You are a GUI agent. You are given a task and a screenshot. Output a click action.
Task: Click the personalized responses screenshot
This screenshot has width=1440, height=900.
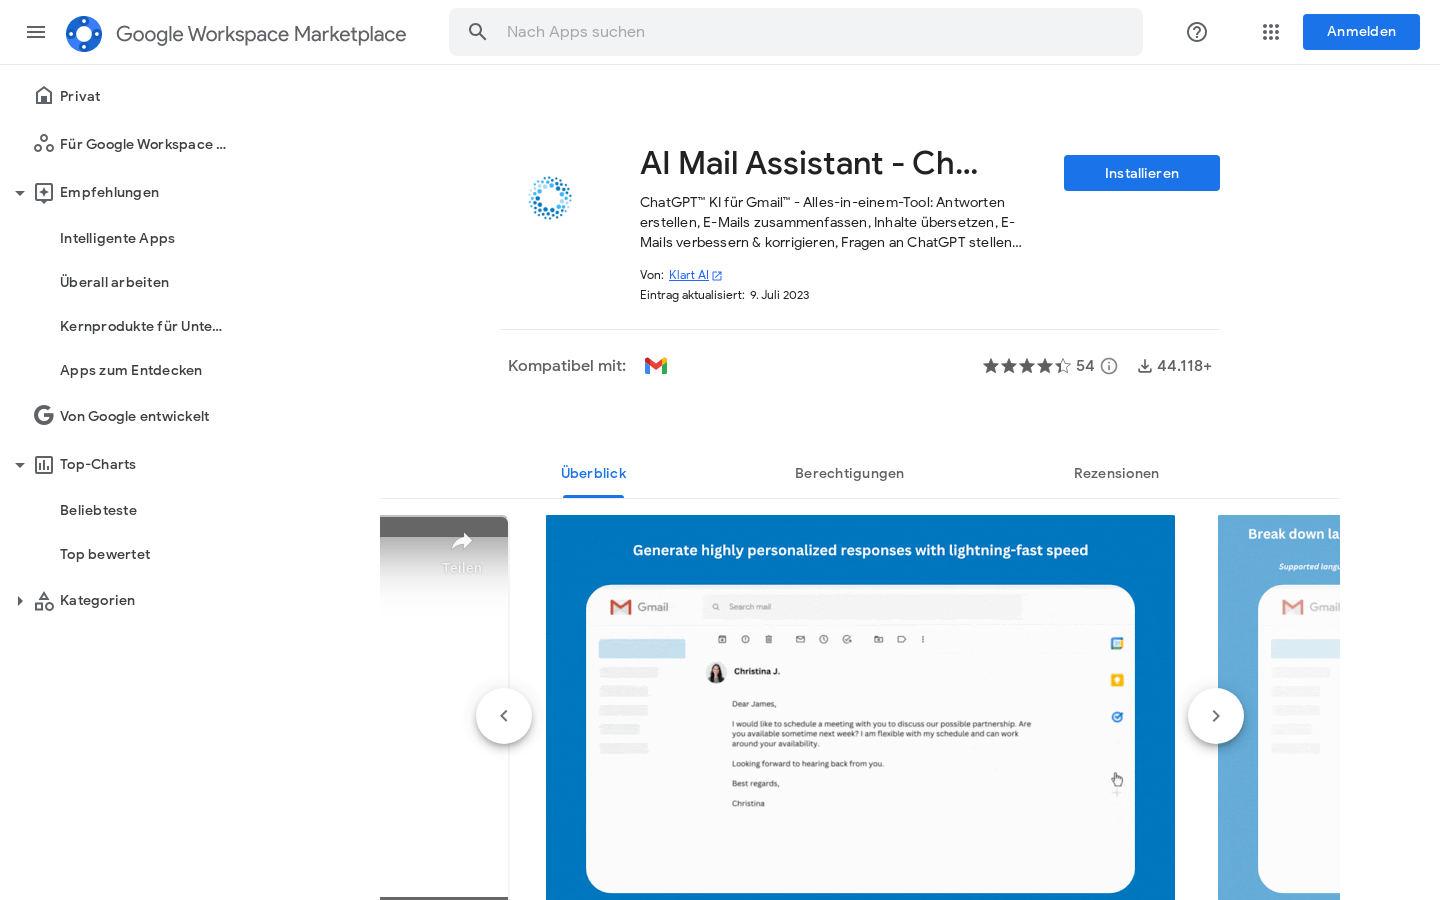point(860,707)
